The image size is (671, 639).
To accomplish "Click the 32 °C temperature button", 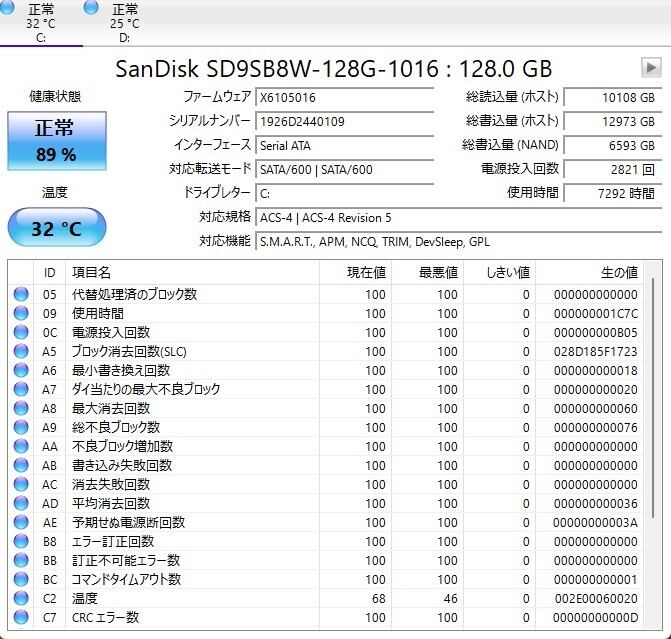I will [57, 228].
